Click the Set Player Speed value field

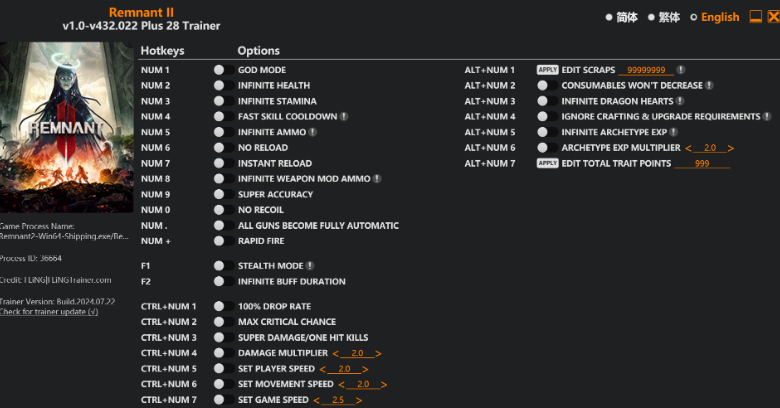(x=344, y=369)
